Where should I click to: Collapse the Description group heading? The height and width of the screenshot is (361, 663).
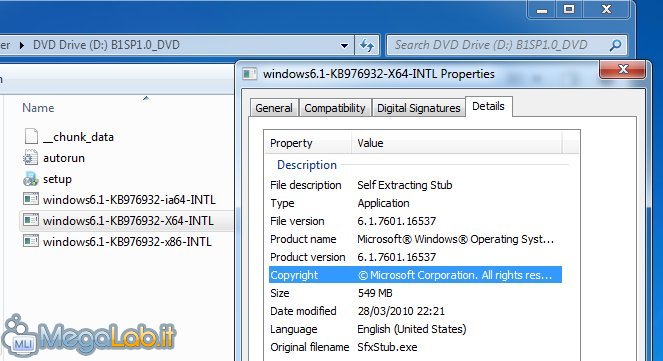(x=307, y=164)
